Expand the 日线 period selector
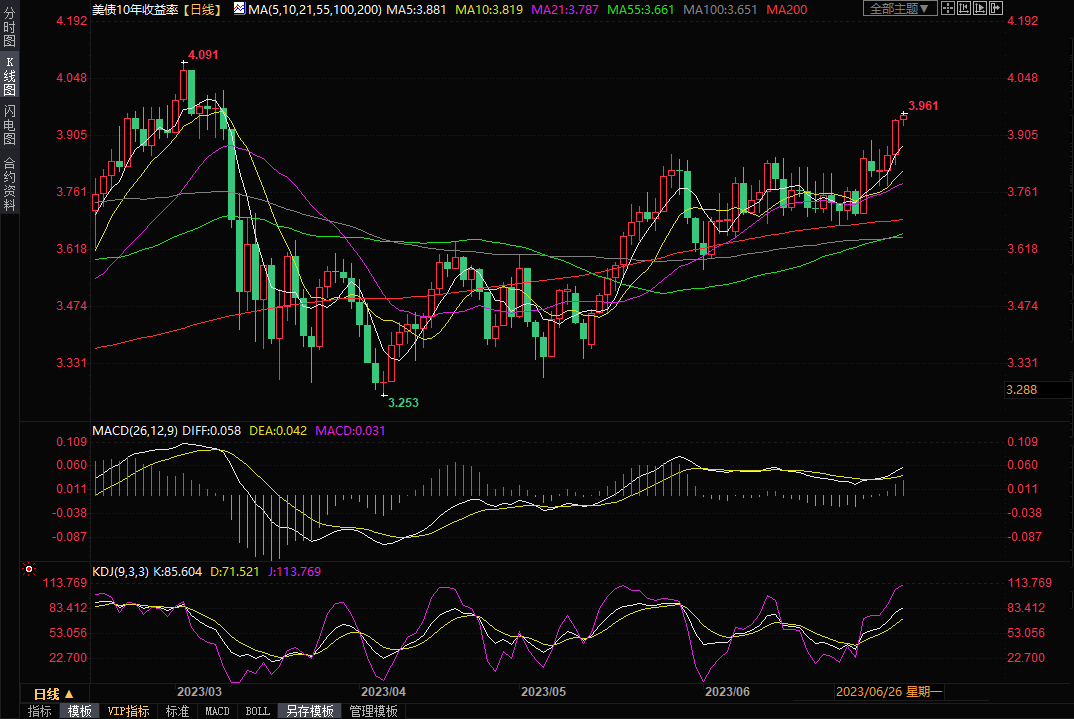 (x=54, y=693)
